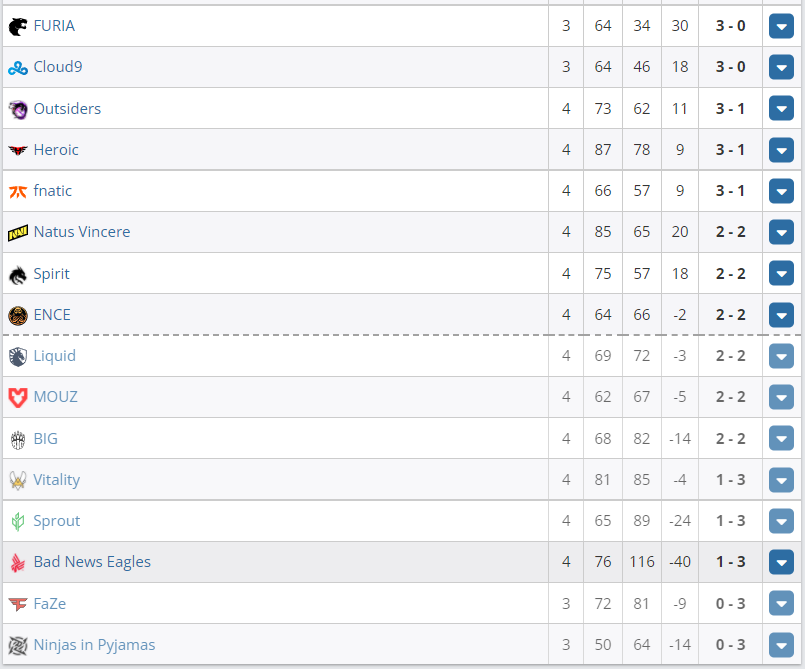
Task: Expand Bad News Eagles match details
Action: pos(781,562)
